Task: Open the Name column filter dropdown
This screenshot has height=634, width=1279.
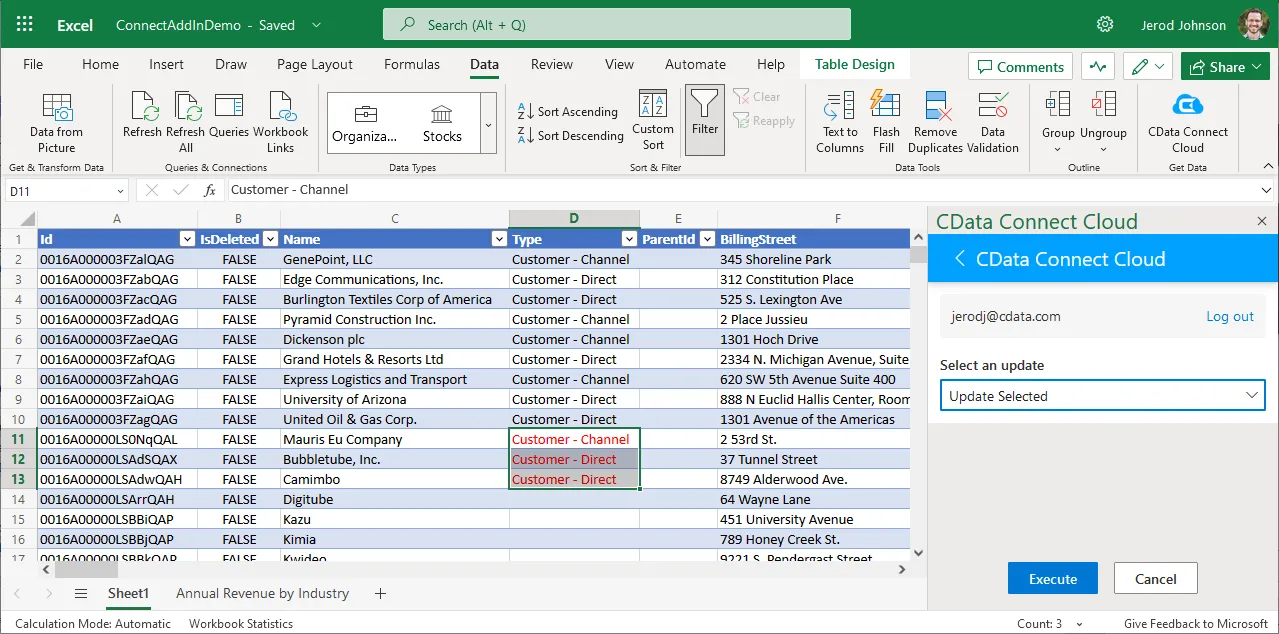Action: 499,239
